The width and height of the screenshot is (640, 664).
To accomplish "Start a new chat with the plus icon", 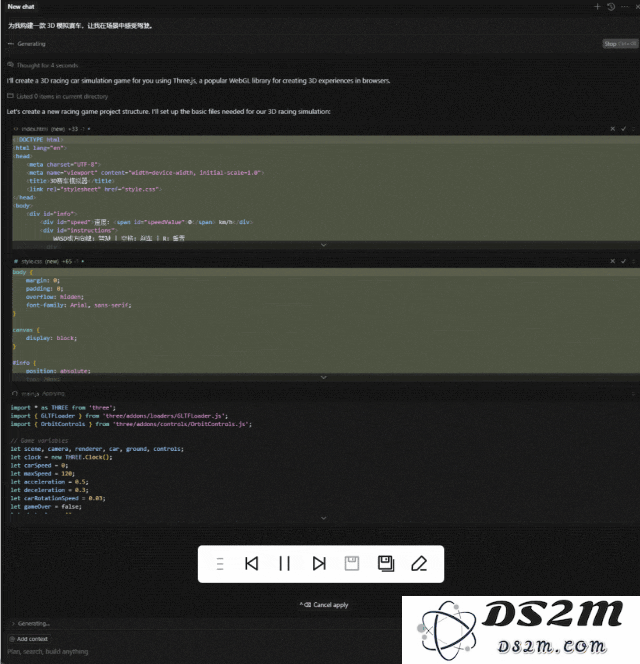I will (x=597, y=7).
